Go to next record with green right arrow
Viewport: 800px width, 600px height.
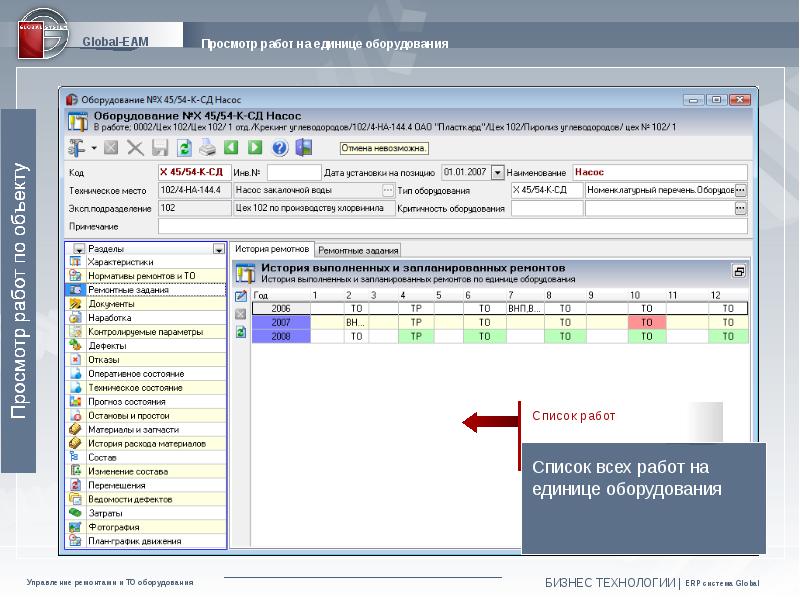[255, 148]
